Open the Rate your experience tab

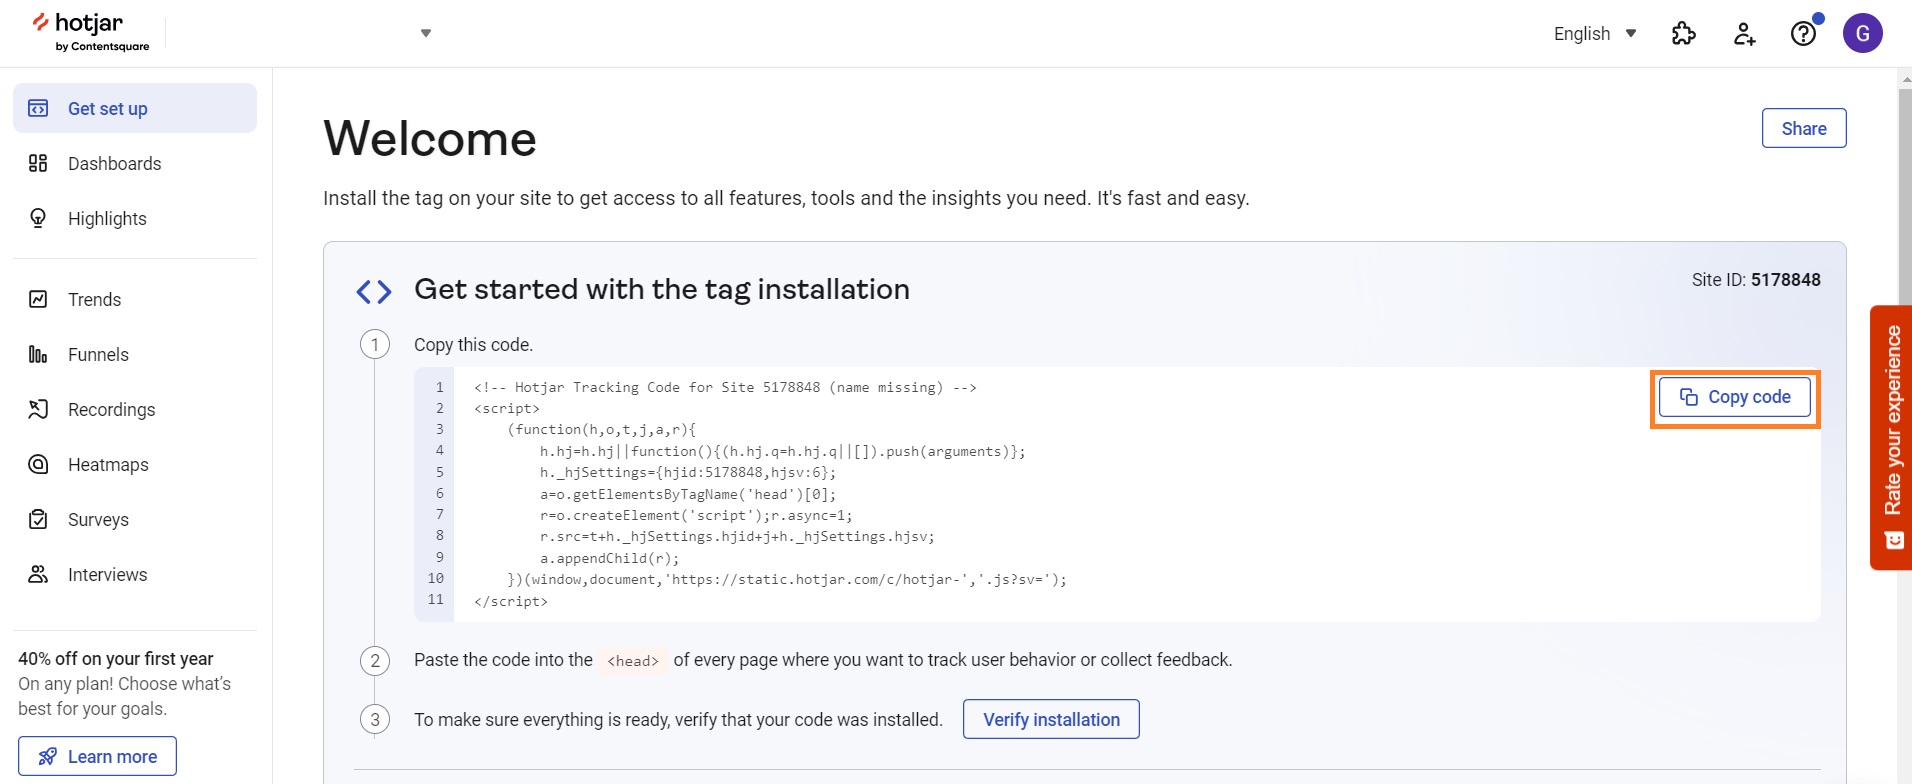pos(1891,437)
